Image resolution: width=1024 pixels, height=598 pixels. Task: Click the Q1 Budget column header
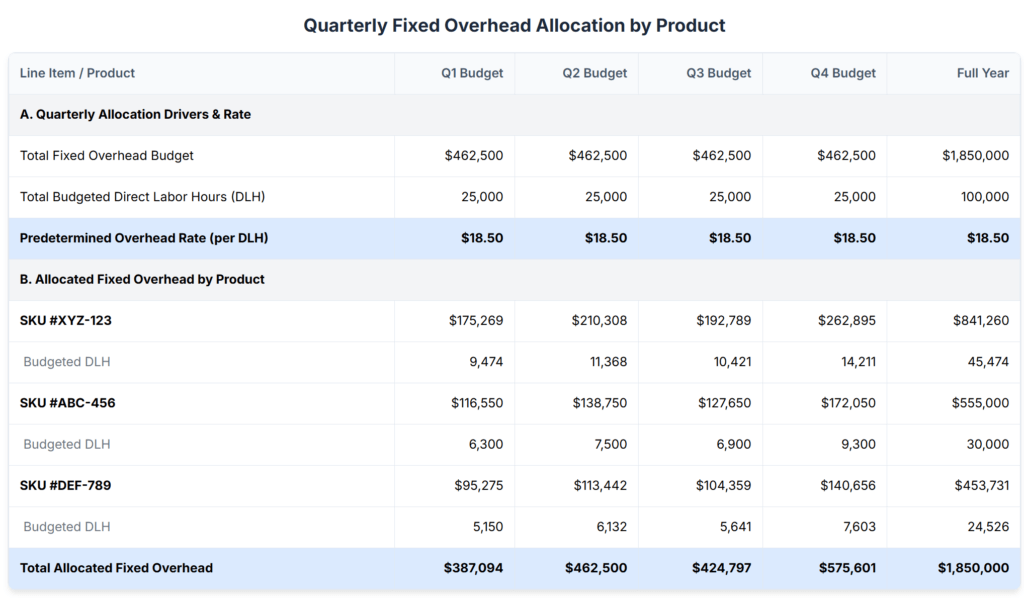472,73
